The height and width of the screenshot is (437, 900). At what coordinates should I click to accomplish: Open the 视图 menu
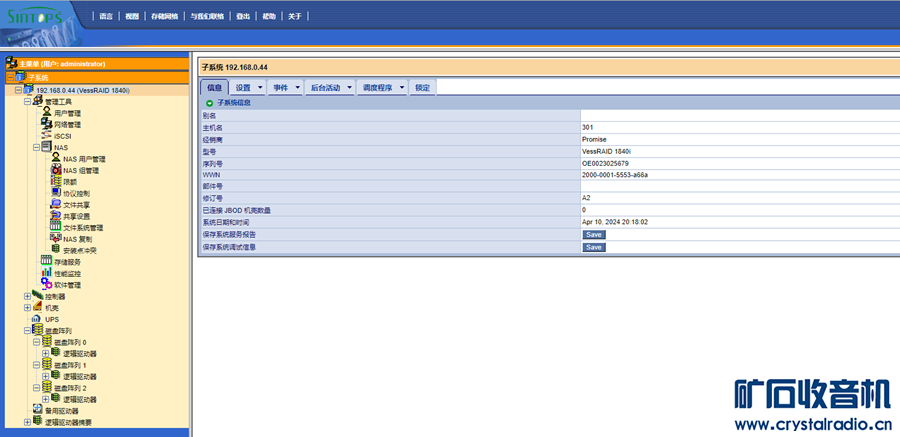click(132, 17)
